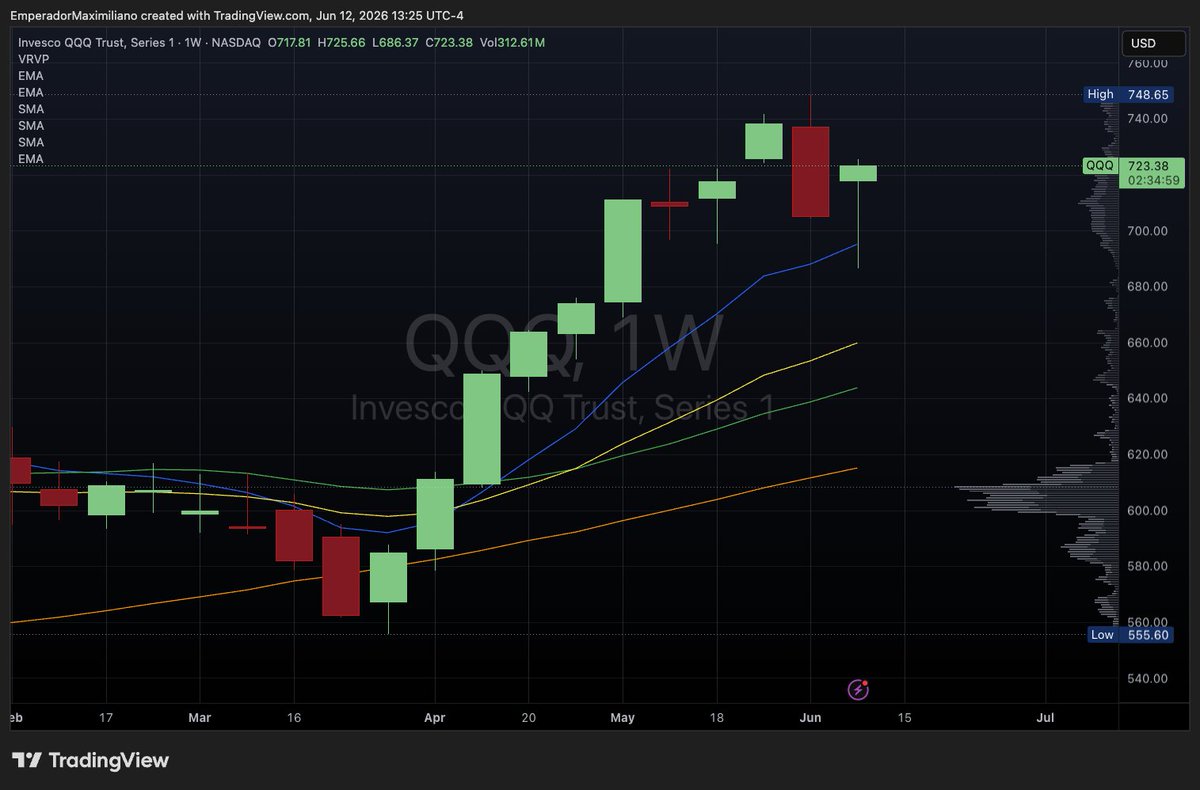Select the tall green candle above the May label

pyautogui.click(x=622, y=251)
